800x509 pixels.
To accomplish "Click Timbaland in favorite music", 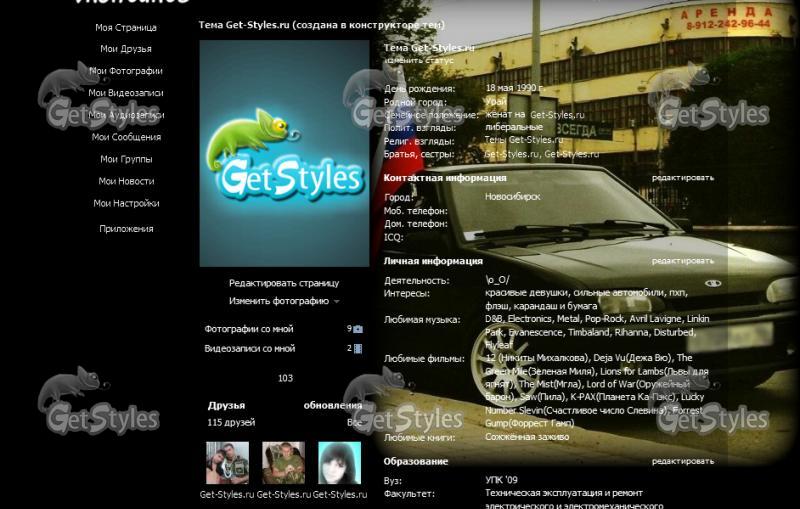I will 589,333.
